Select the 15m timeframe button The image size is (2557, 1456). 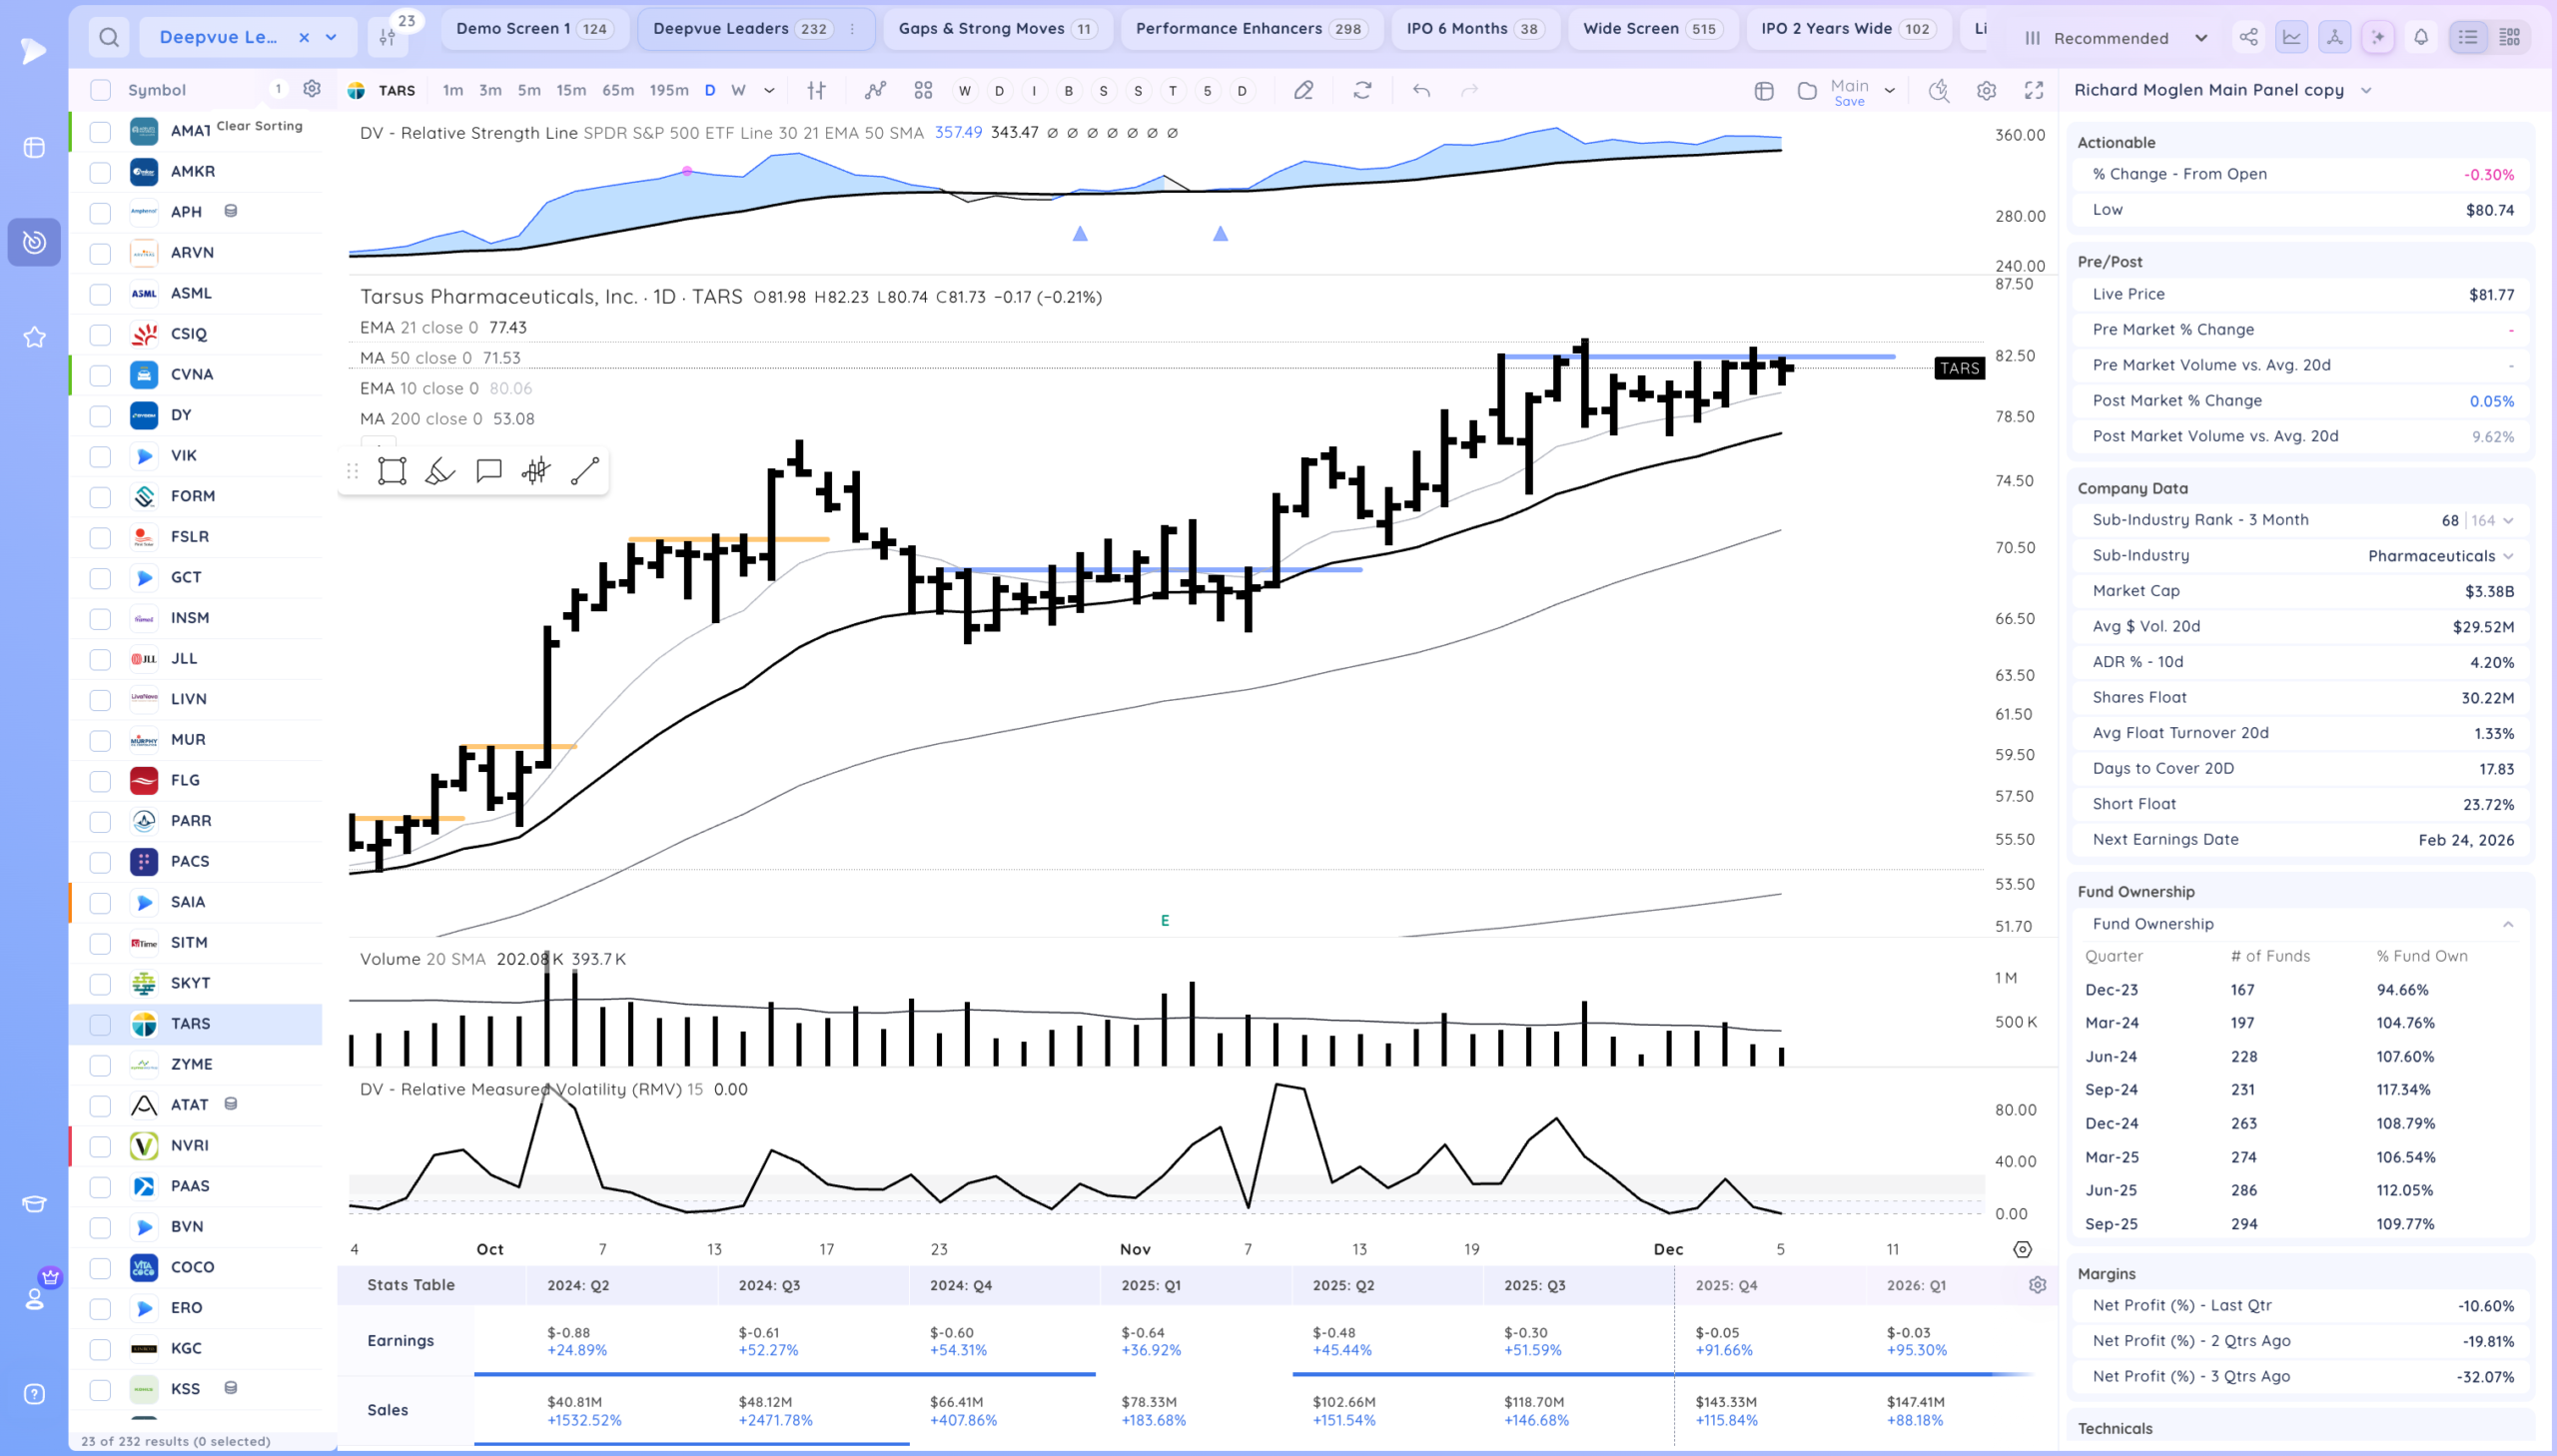click(x=571, y=90)
